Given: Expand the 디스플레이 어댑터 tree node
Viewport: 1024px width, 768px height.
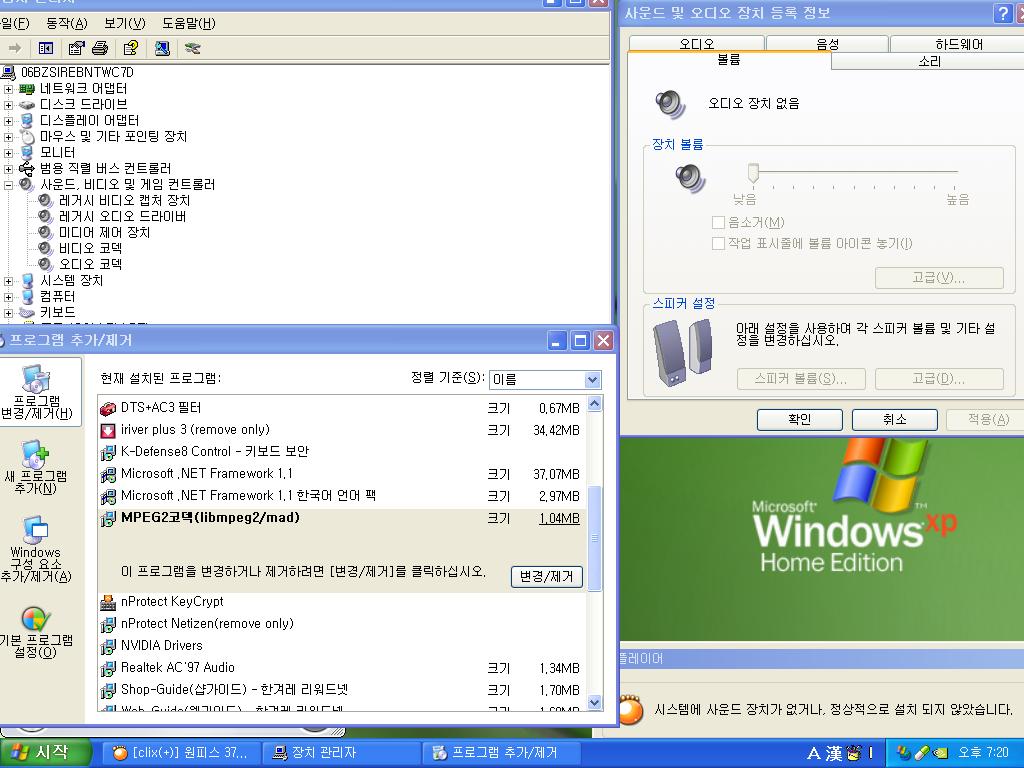Looking at the screenshot, I should 8,121.
